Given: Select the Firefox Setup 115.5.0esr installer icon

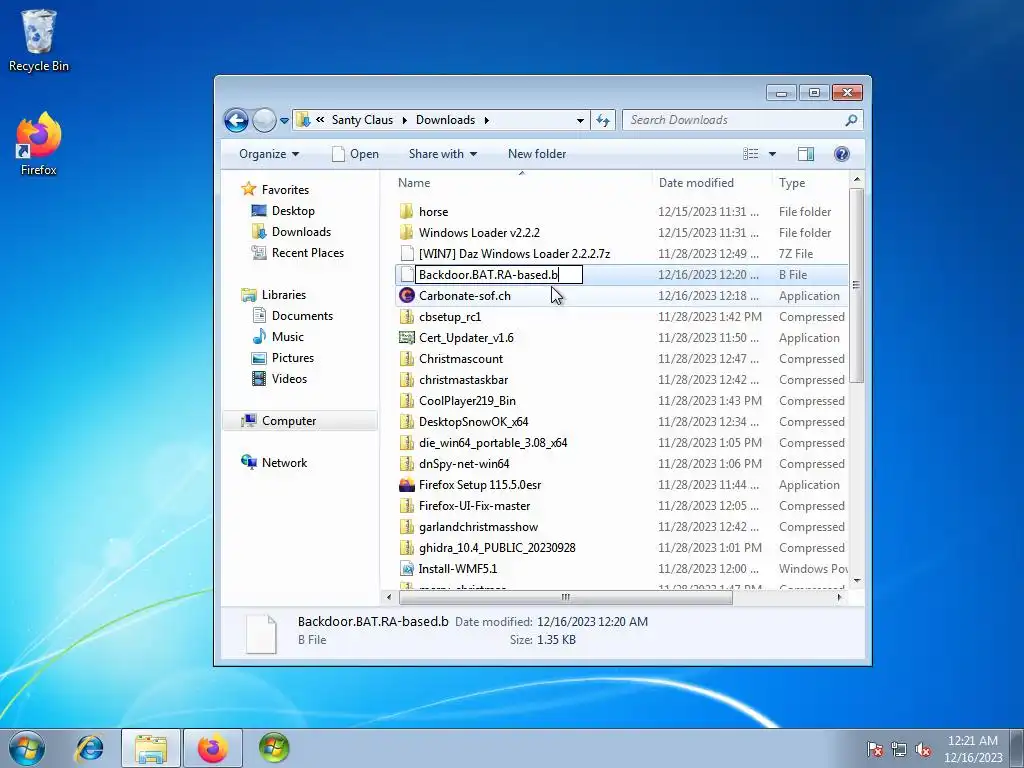Looking at the screenshot, I should [x=407, y=485].
